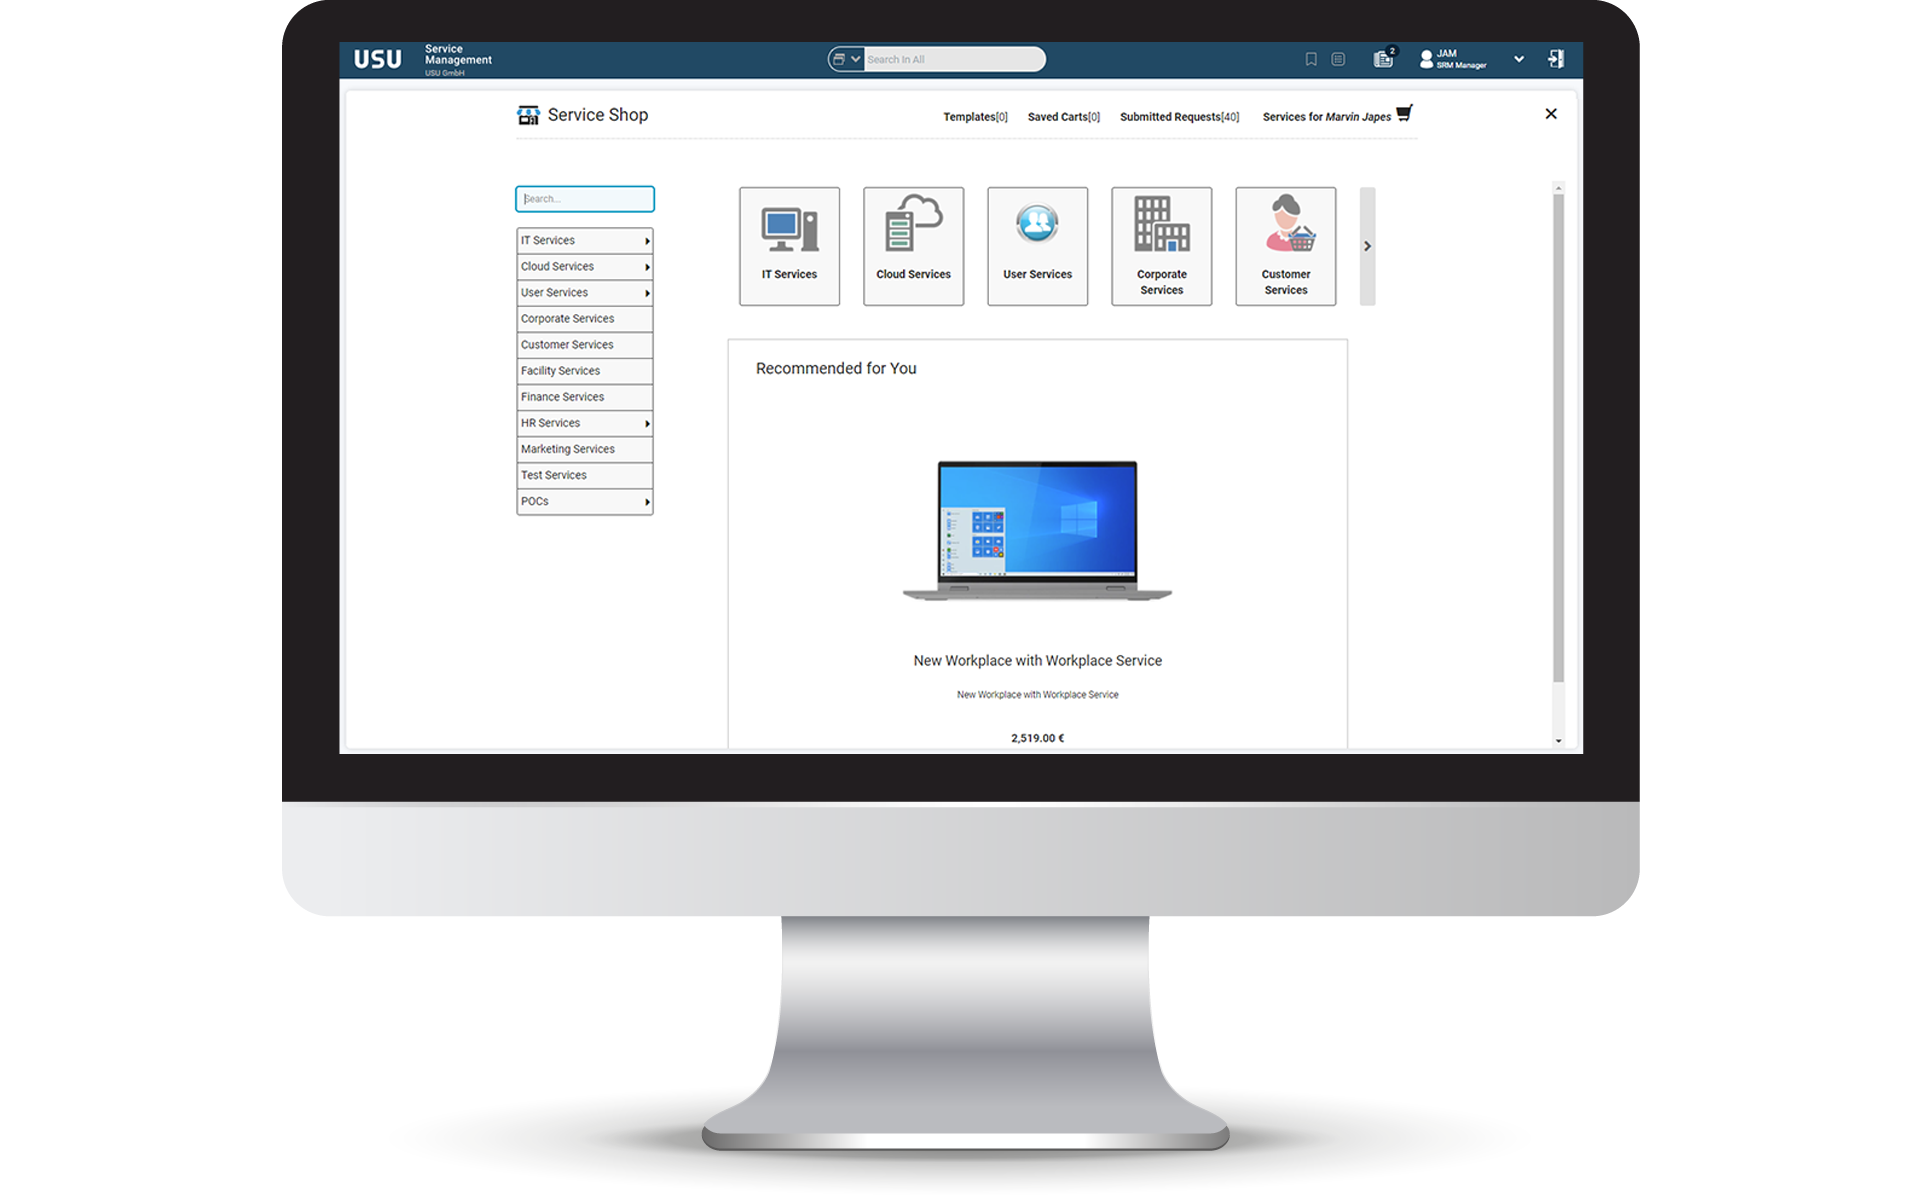This screenshot has height=1200, width=1920.
Task: Select Marketing Services from the left menu
Action: (x=583, y=449)
